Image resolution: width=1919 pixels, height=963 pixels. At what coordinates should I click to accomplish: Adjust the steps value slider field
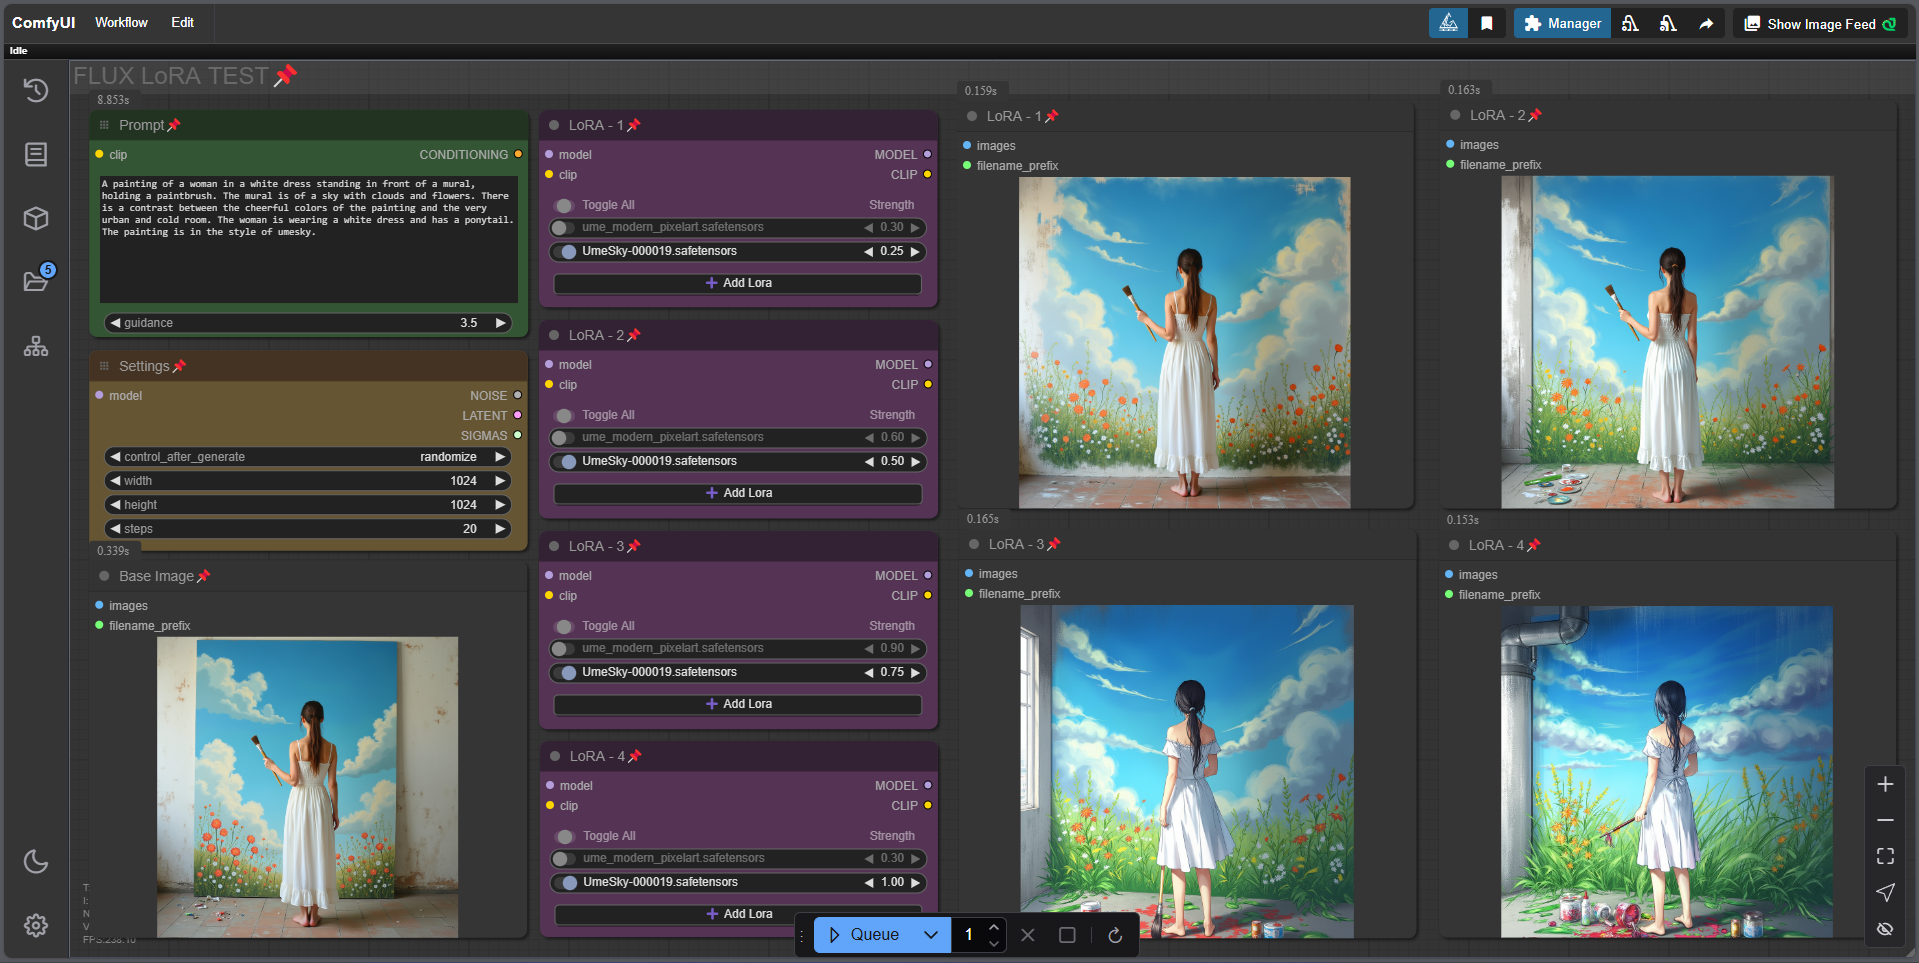point(308,529)
